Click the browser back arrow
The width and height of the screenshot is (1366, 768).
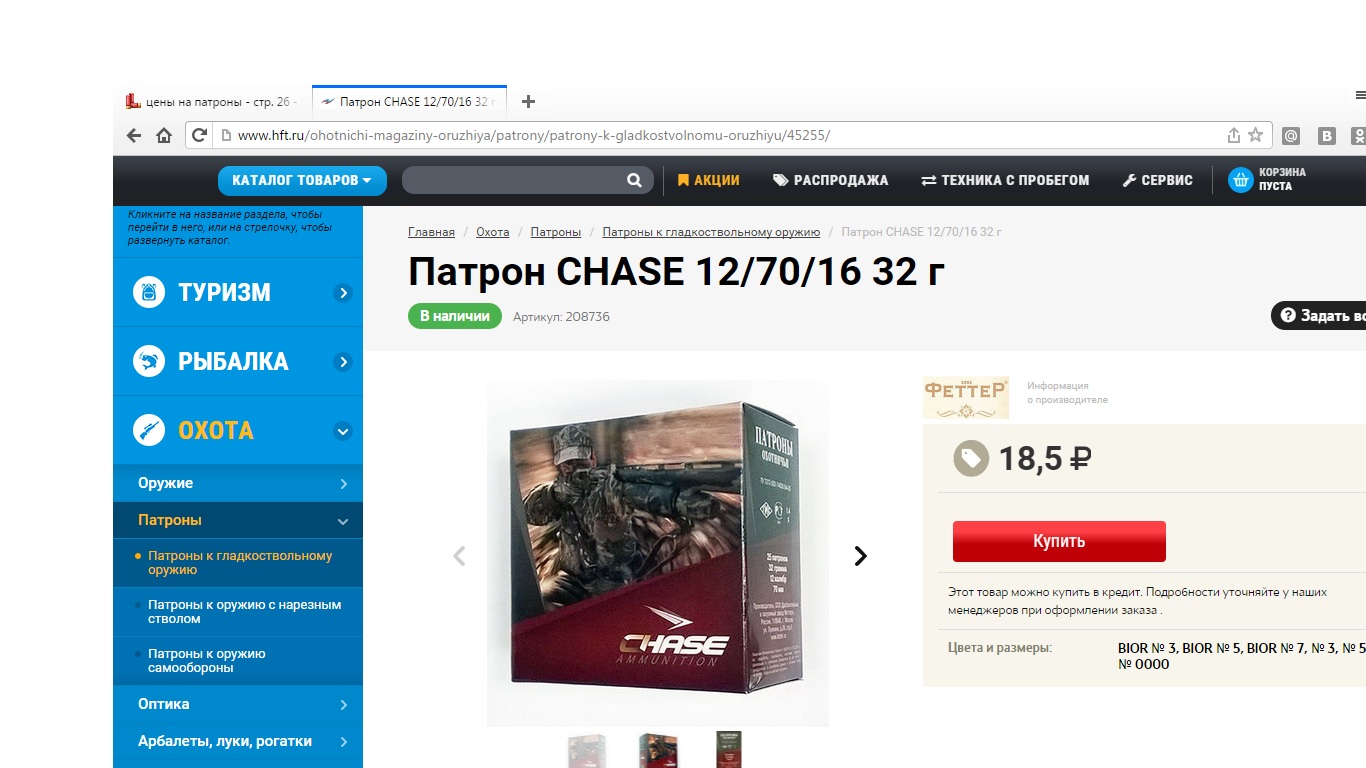(134, 136)
